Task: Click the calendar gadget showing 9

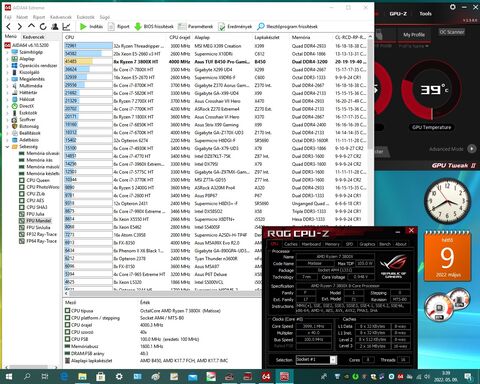Action: click(447, 256)
